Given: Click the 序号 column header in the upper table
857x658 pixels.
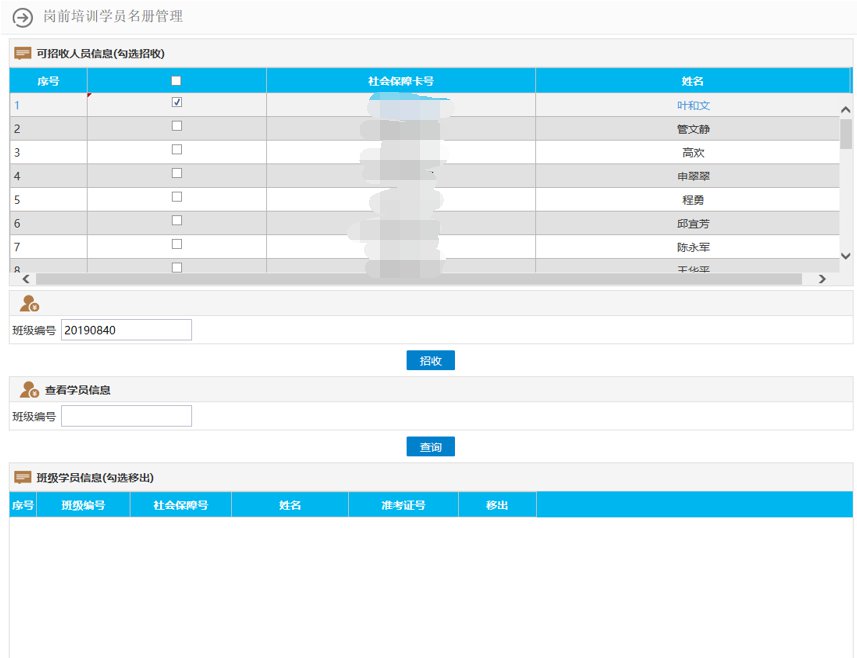Looking at the screenshot, I should [48, 81].
